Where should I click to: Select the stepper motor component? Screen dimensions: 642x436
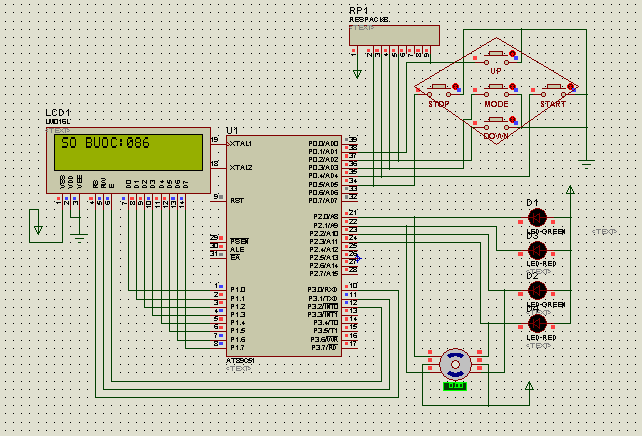pyautogui.click(x=455, y=363)
